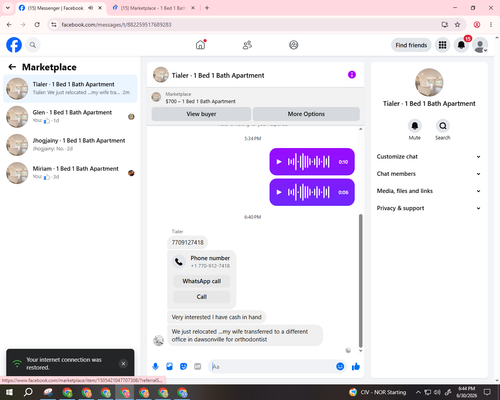Click the 'Very interested I have cash' message
Viewport: 500px width, 400px height.
coord(216,317)
